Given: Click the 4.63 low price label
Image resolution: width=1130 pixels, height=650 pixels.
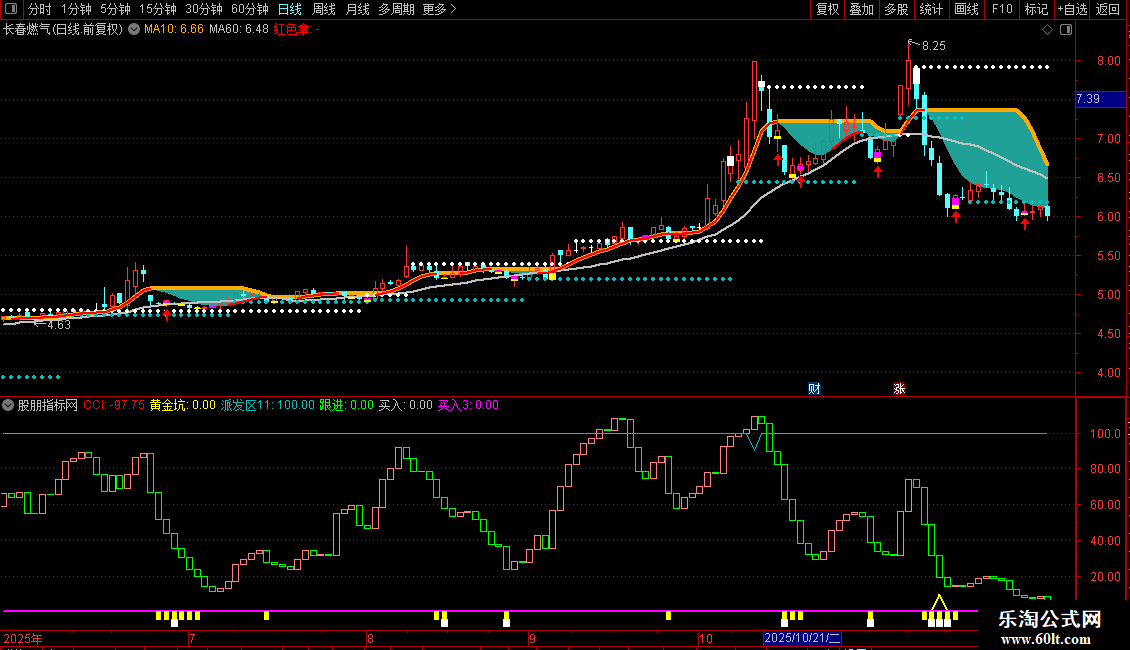Looking at the screenshot, I should 59,325.
